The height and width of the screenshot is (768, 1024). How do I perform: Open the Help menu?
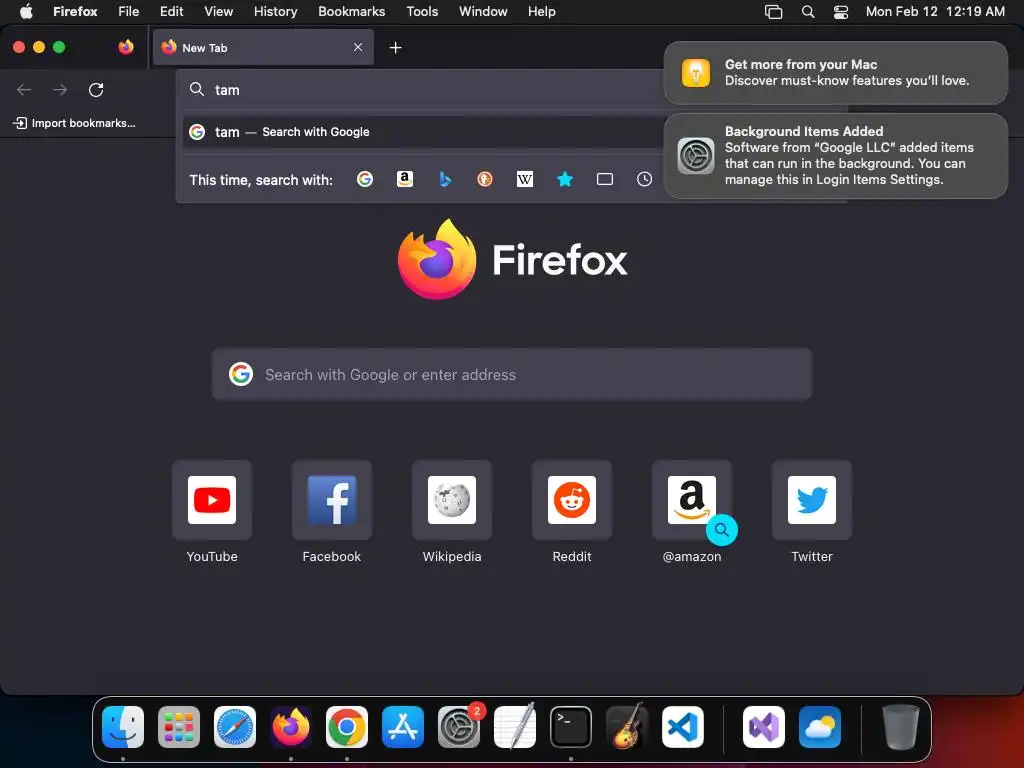[x=541, y=11]
